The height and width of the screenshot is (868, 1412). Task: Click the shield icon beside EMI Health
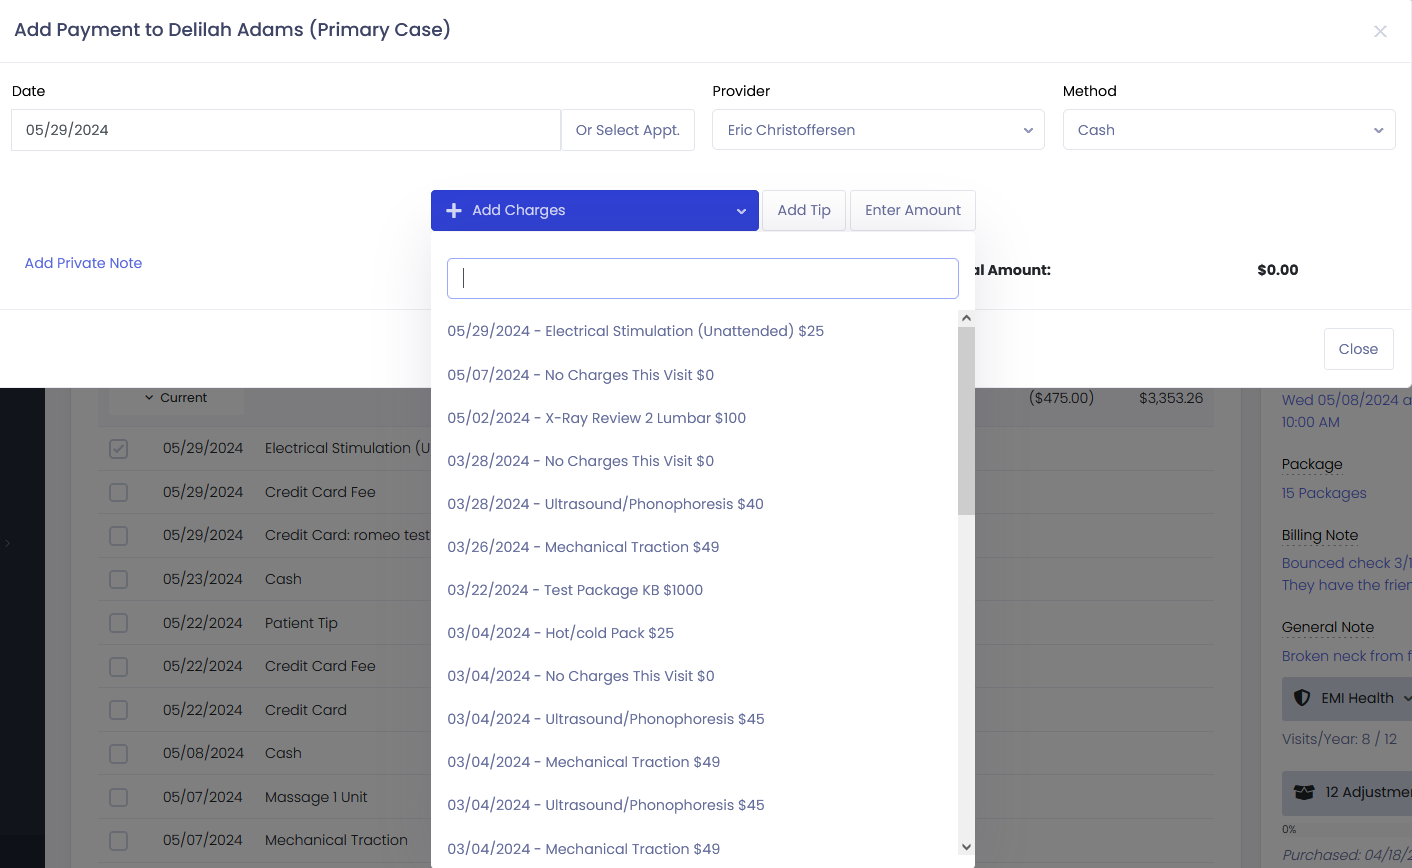tap(1302, 698)
